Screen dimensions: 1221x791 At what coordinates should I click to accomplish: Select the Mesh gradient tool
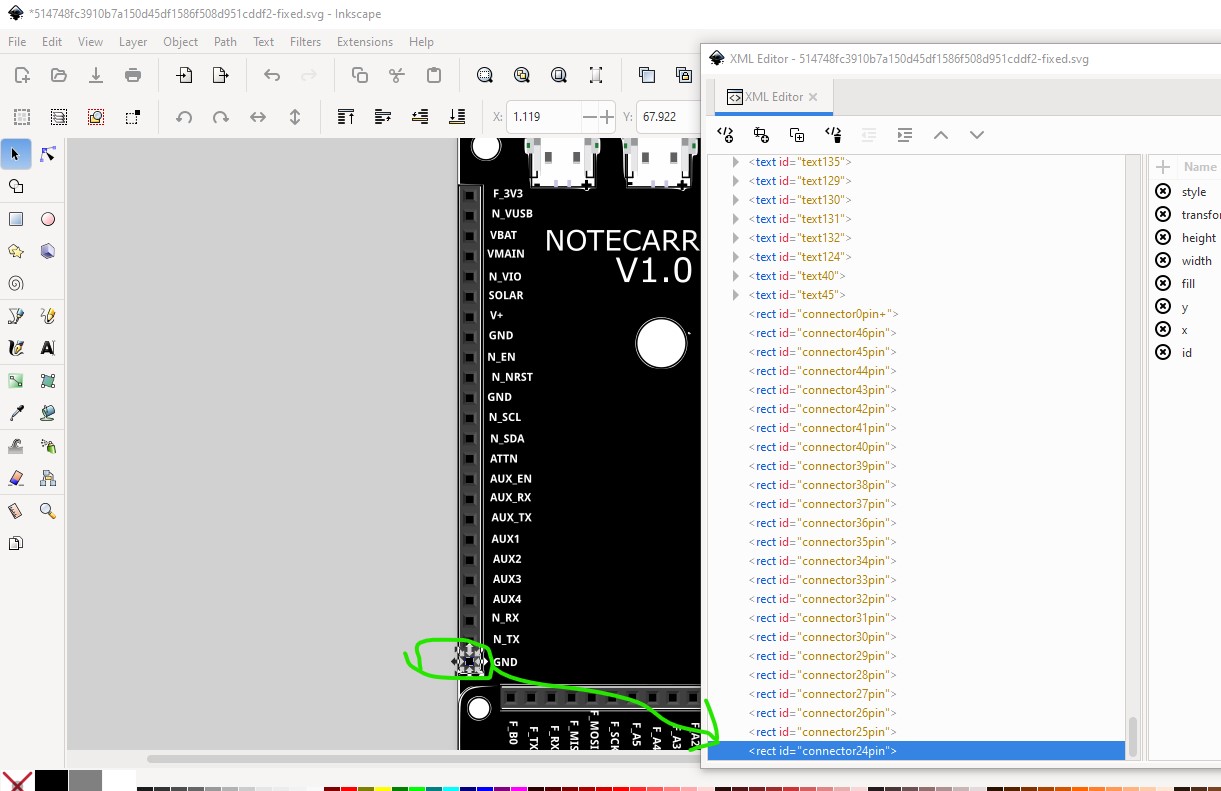47,381
